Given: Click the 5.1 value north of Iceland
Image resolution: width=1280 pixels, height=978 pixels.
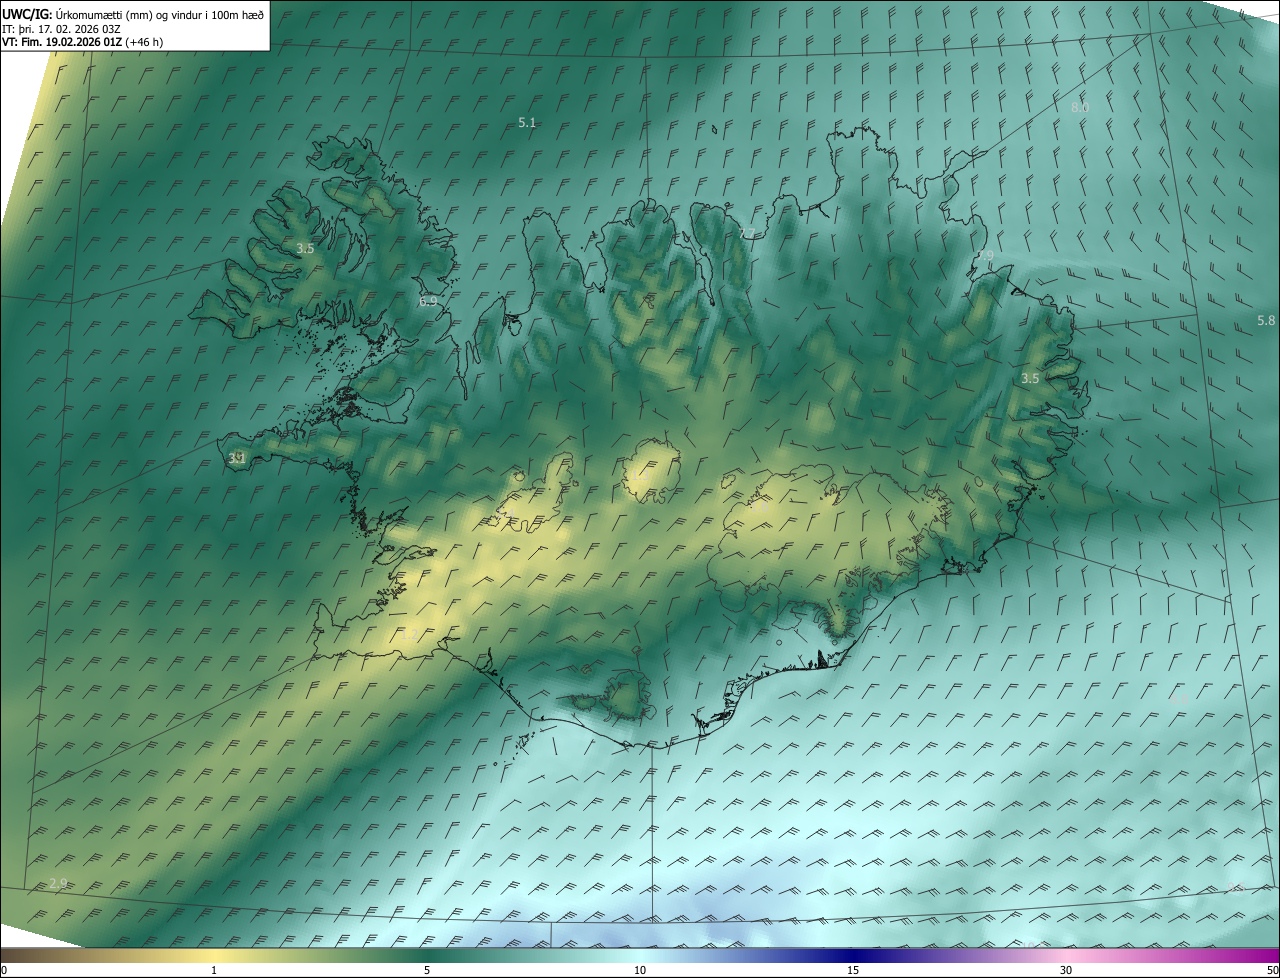Looking at the screenshot, I should click(527, 122).
